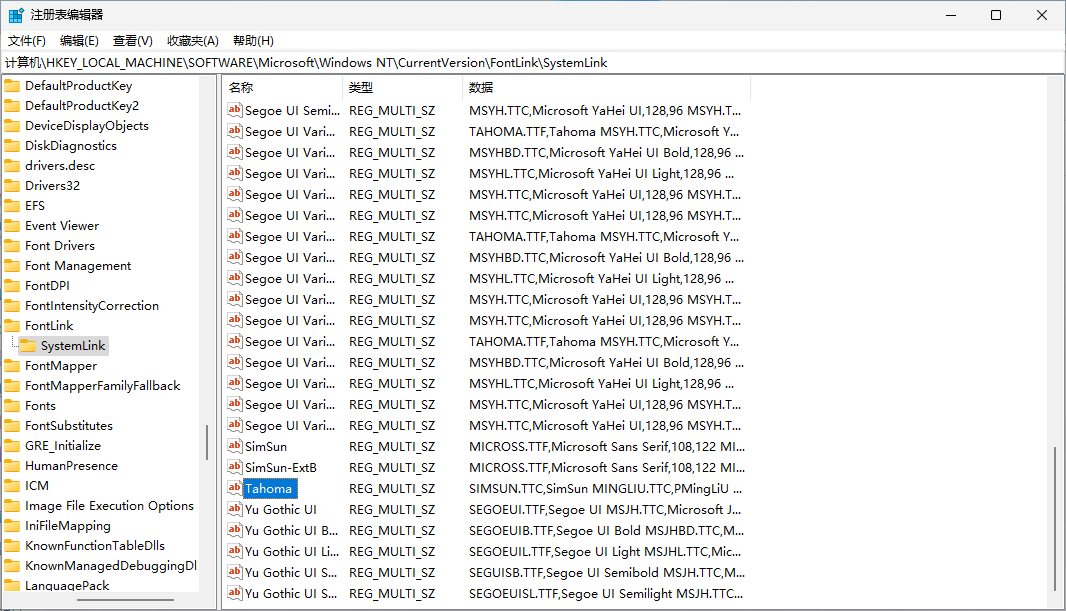Screen dimensions: 1066x611
Task: Click the Fonts key folder icon
Action: click(x=12, y=406)
